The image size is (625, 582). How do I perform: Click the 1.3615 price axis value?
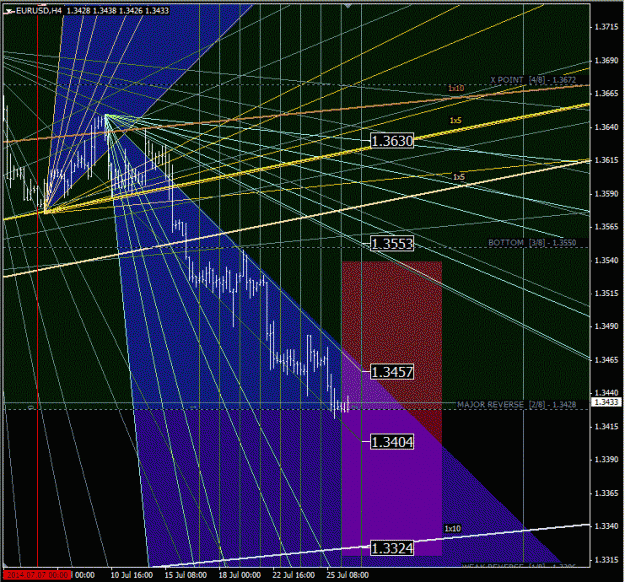pos(606,160)
